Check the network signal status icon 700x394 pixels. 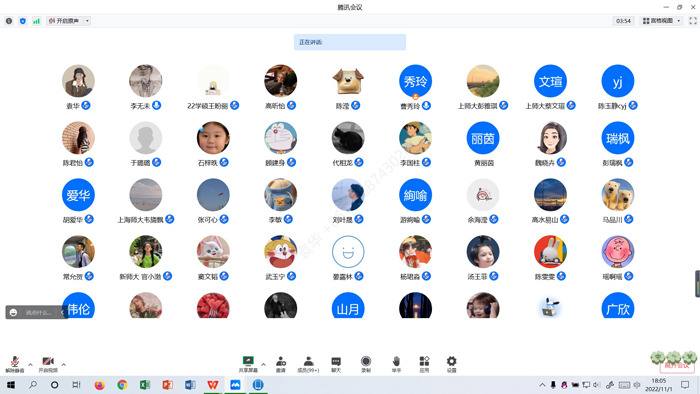[x=36, y=21]
